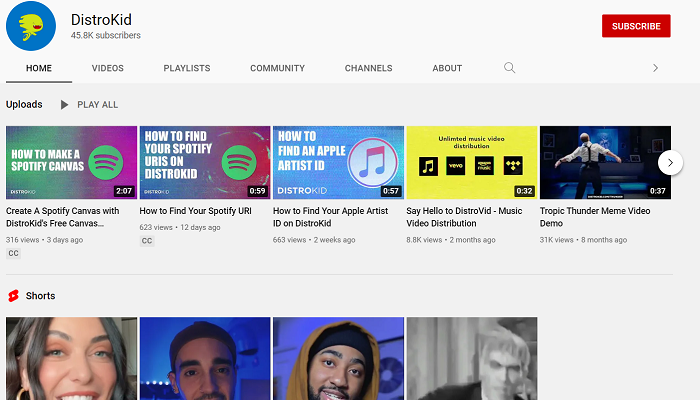700x400 pixels.
Task: Click the channel search magnifier icon
Action: pyautogui.click(x=509, y=68)
